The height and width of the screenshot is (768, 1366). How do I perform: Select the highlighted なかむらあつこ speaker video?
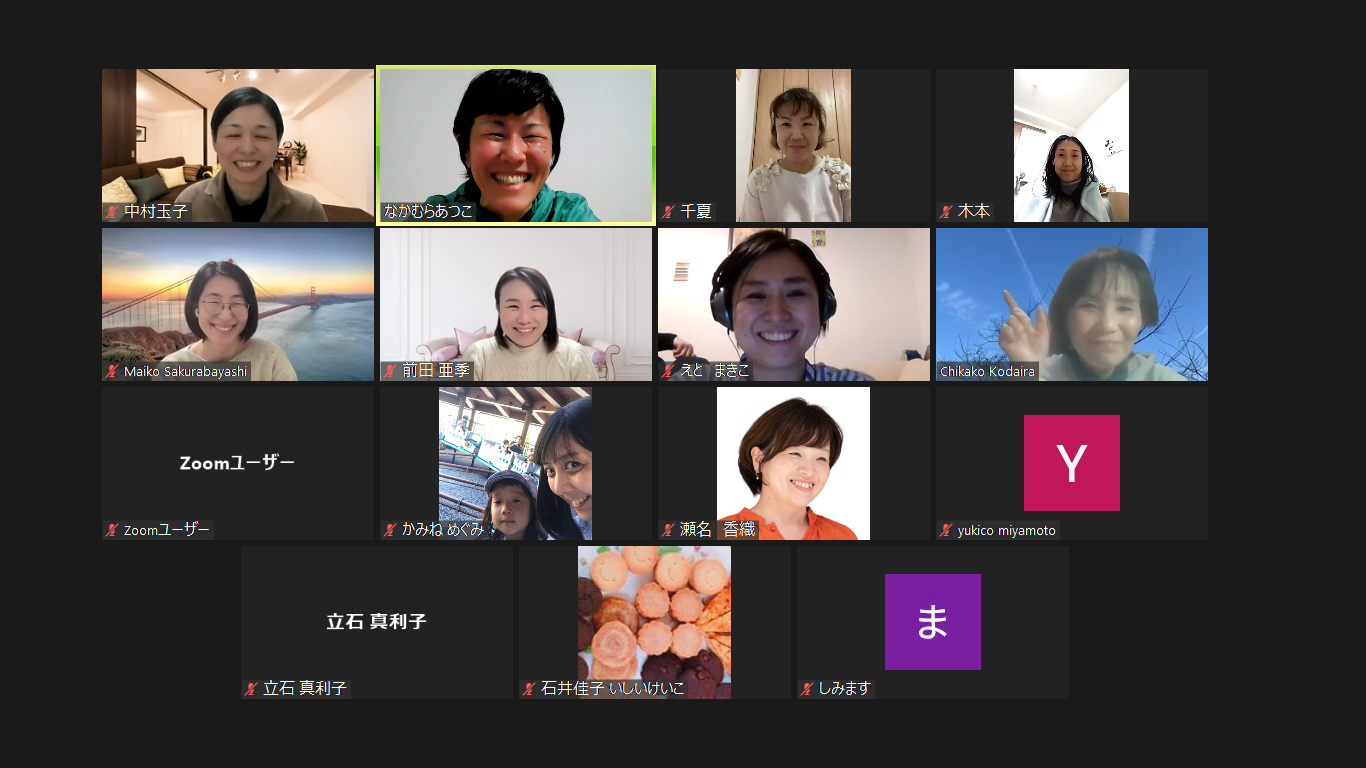pos(516,145)
